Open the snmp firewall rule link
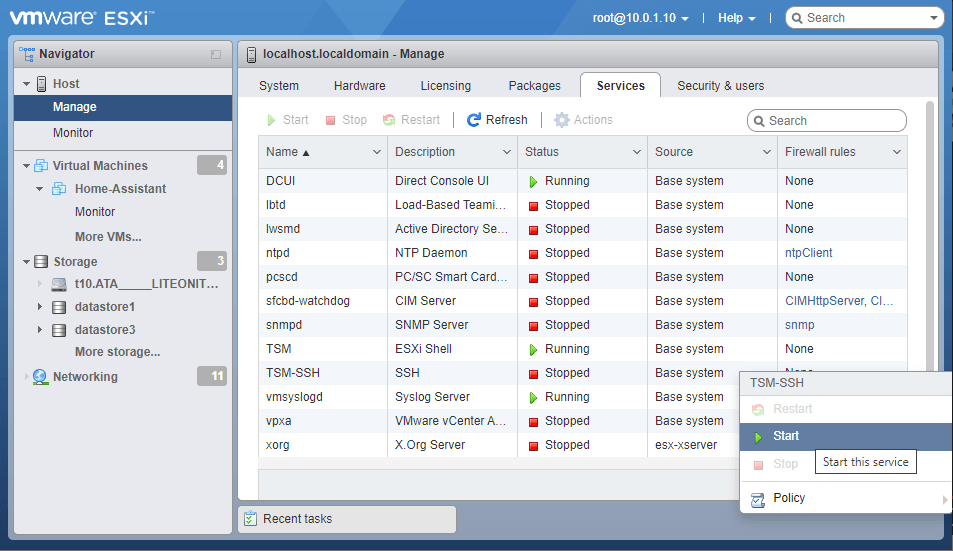The height and width of the screenshot is (551, 953). tap(799, 325)
